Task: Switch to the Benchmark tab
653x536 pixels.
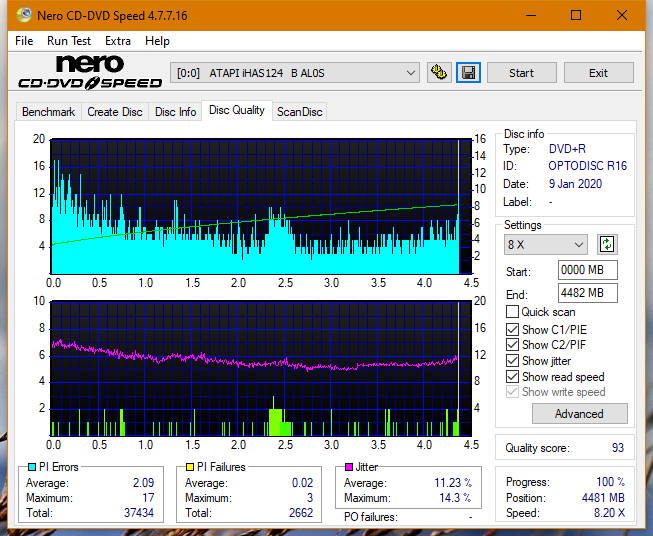Action: [48, 112]
